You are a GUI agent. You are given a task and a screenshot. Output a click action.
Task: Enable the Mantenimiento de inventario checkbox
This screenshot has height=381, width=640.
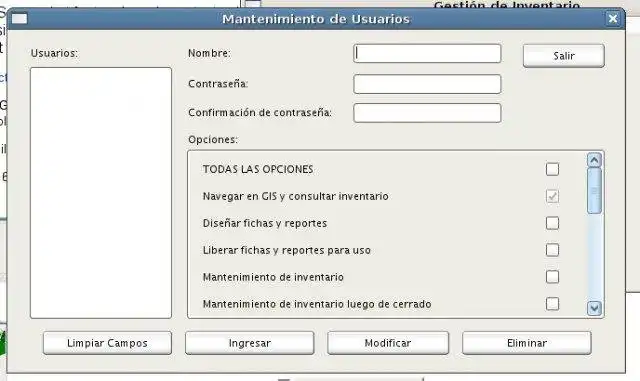point(552,277)
